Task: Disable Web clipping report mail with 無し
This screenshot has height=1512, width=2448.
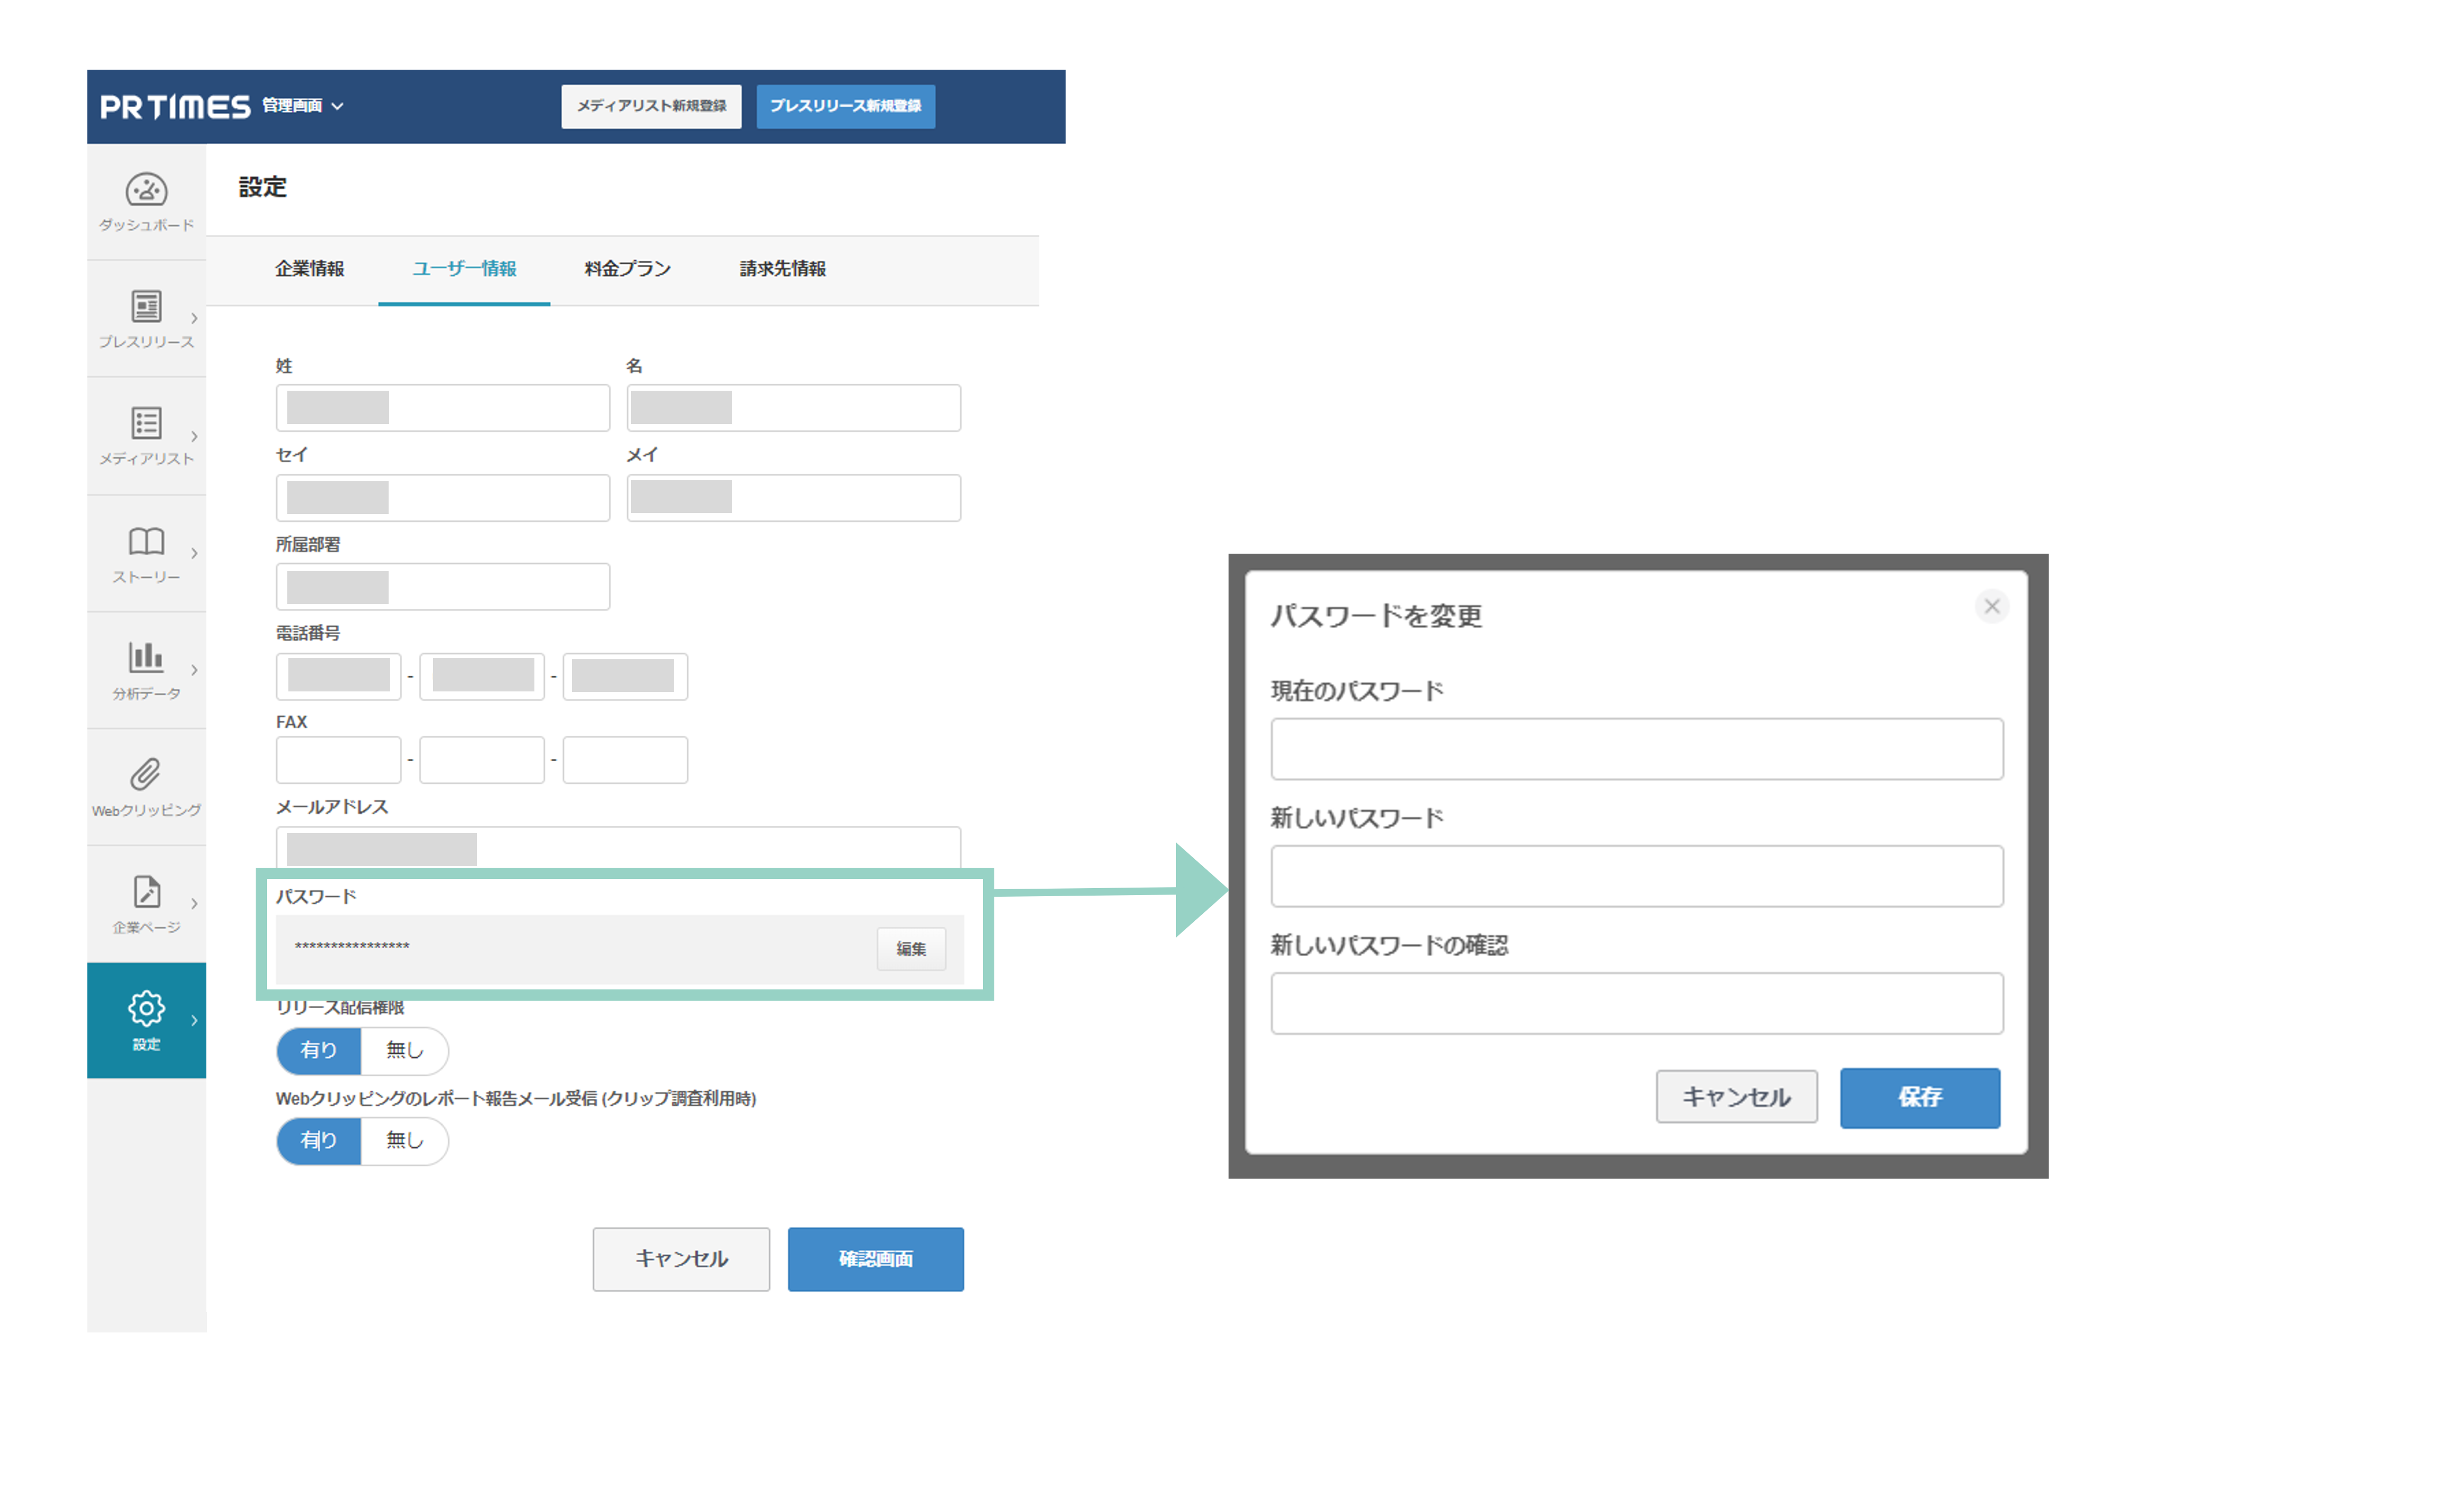Action: 404,1140
